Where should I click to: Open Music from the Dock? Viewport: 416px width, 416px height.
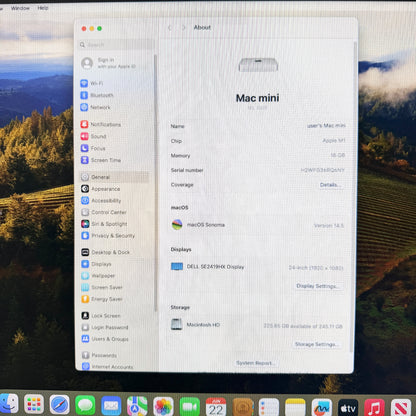[374, 408]
